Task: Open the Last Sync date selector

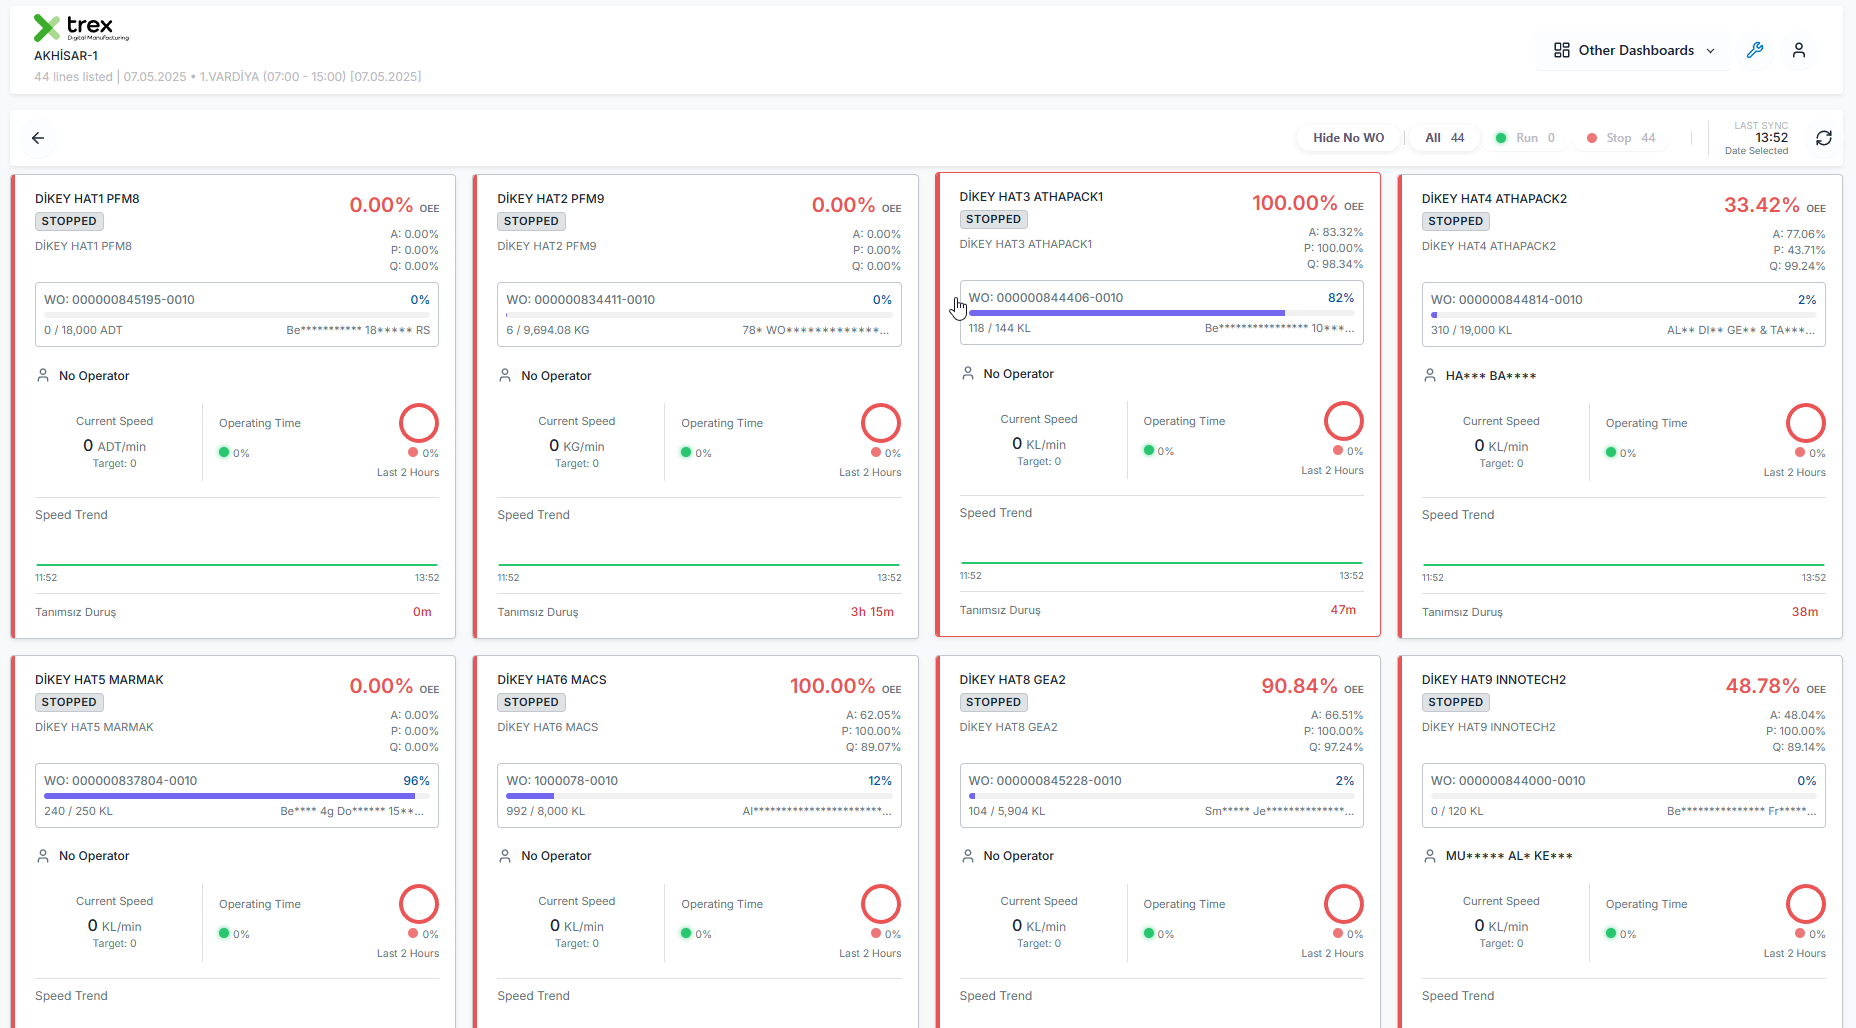Action: click(x=1757, y=138)
